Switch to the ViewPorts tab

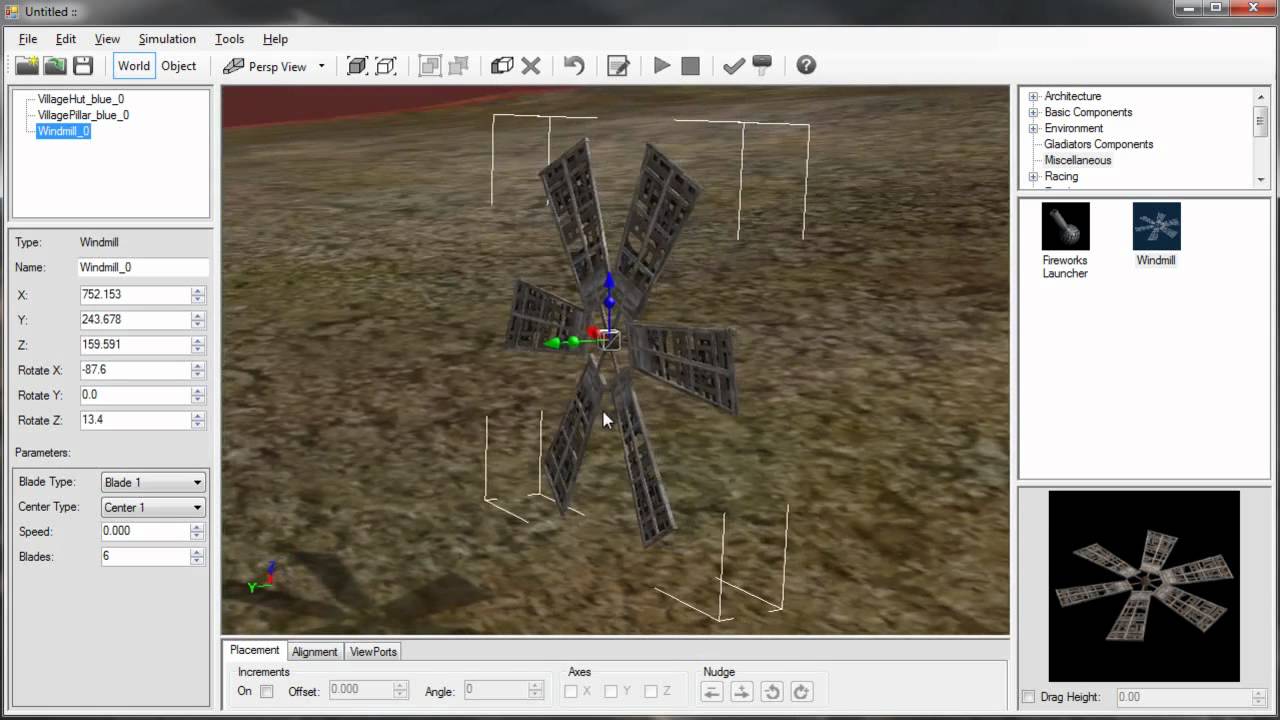click(373, 651)
